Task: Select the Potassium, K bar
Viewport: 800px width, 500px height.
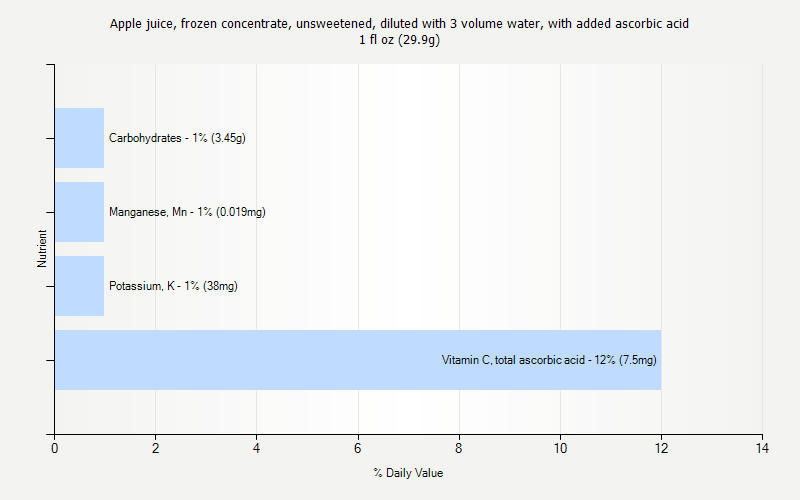Action: click(79, 286)
